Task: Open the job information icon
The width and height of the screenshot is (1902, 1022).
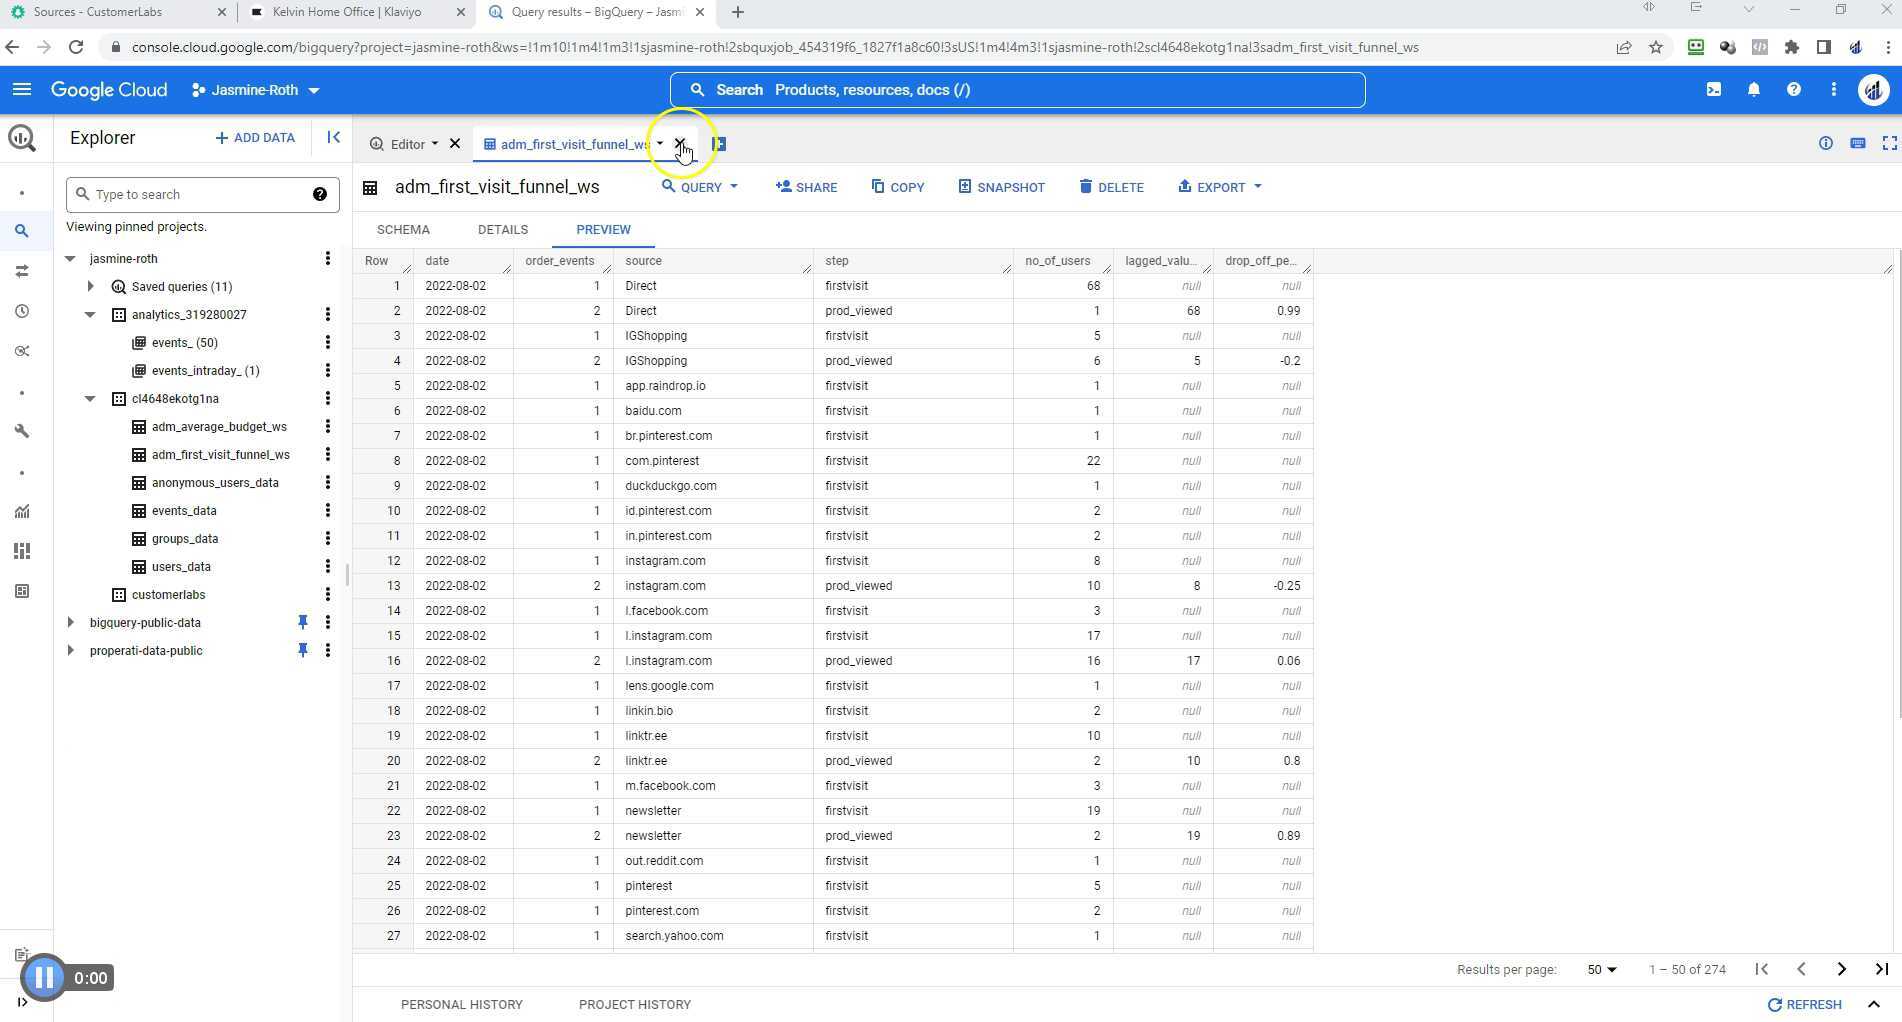Action: [x=1826, y=143]
